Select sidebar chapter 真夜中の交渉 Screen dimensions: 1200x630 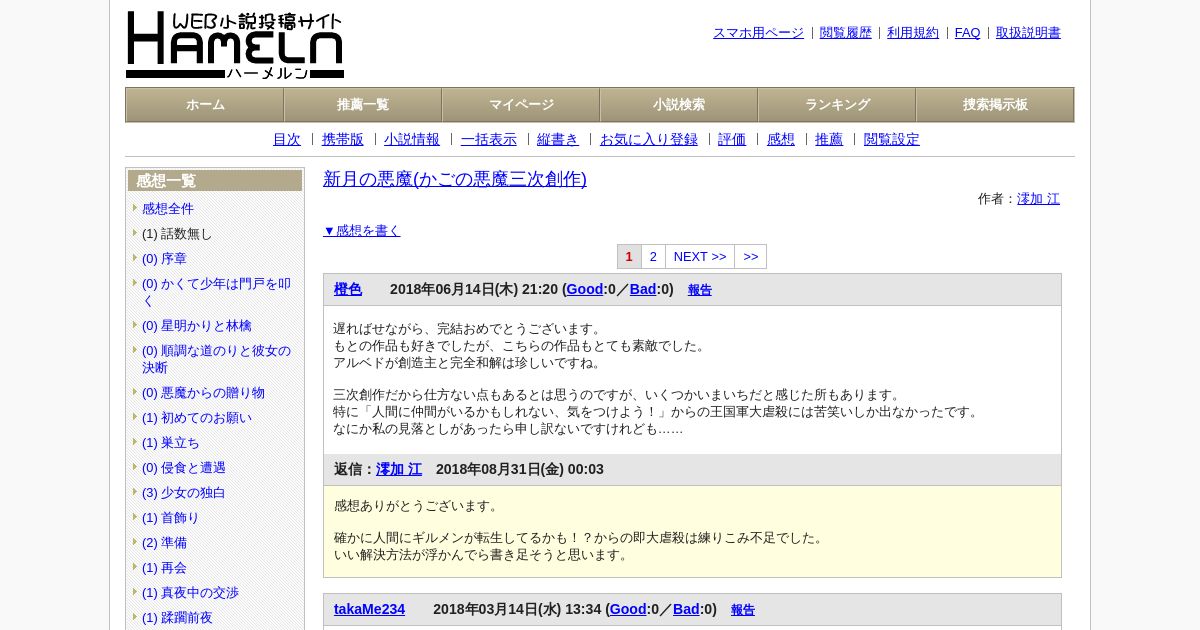[190, 593]
